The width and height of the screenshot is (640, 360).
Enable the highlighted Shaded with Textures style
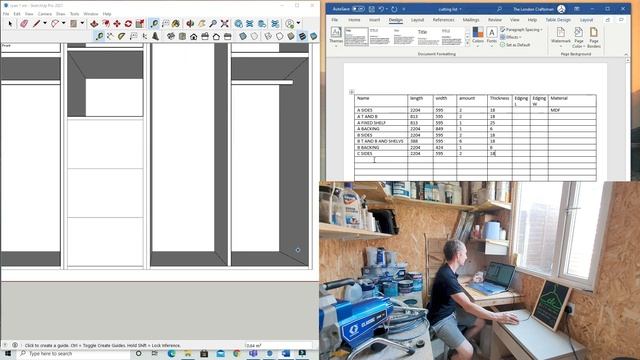pos(302,36)
